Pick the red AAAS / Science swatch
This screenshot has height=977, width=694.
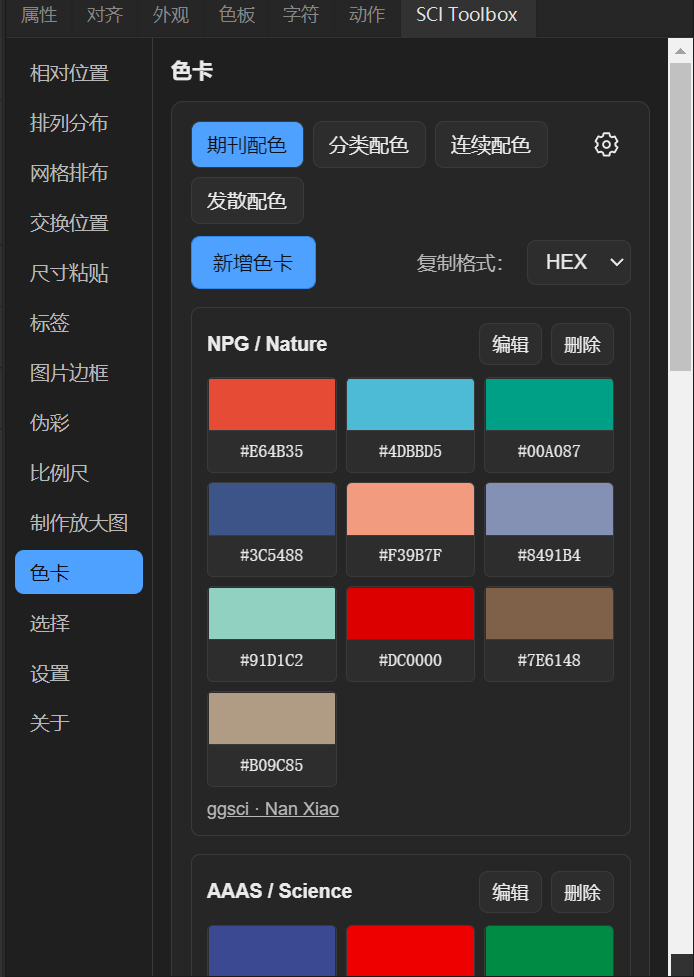410,951
